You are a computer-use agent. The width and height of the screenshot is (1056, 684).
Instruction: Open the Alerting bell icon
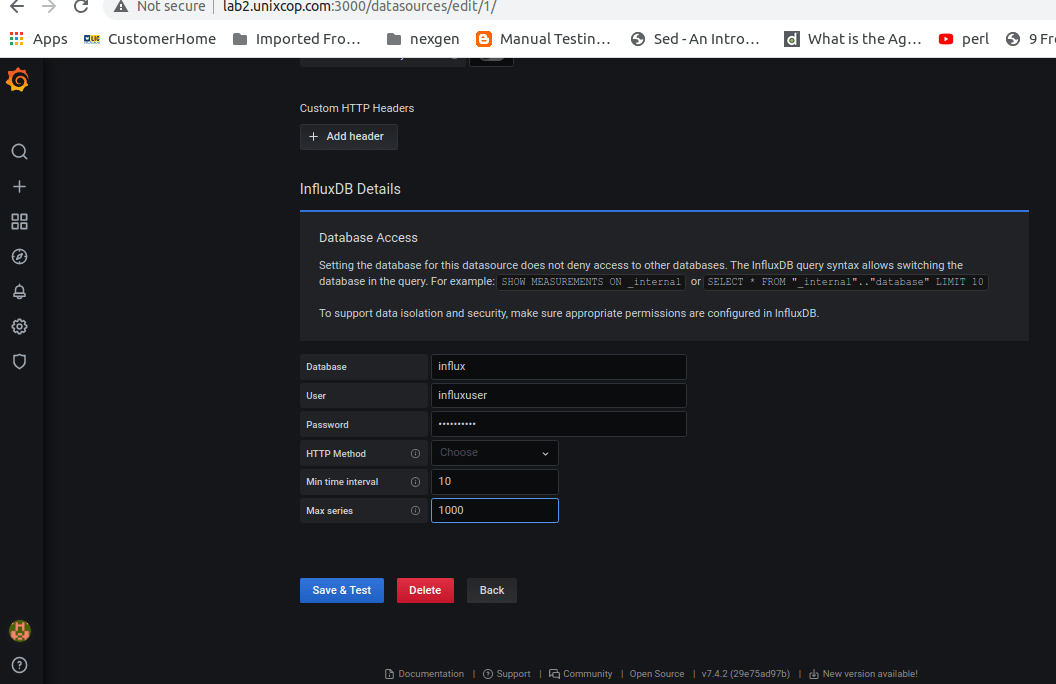coord(20,292)
